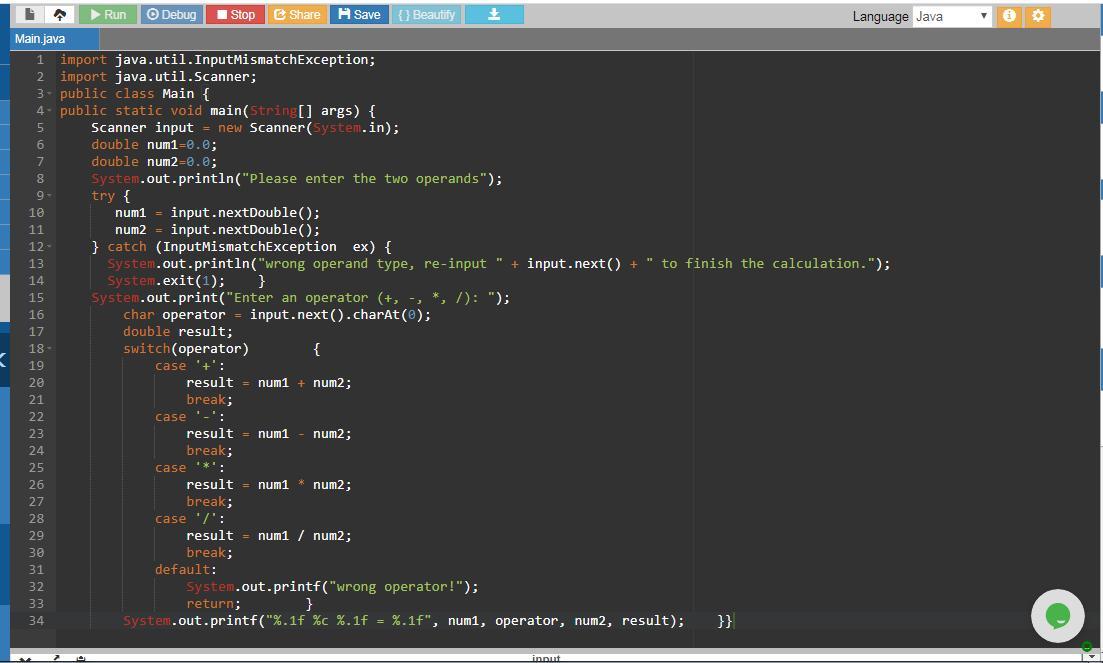Switch to the Main.java tab

(41, 39)
